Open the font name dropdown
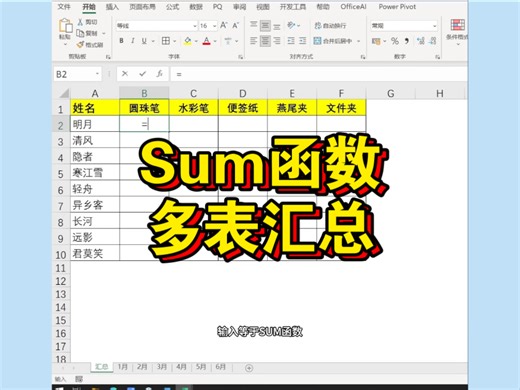This screenshot has height=390, width=520. 195,26
